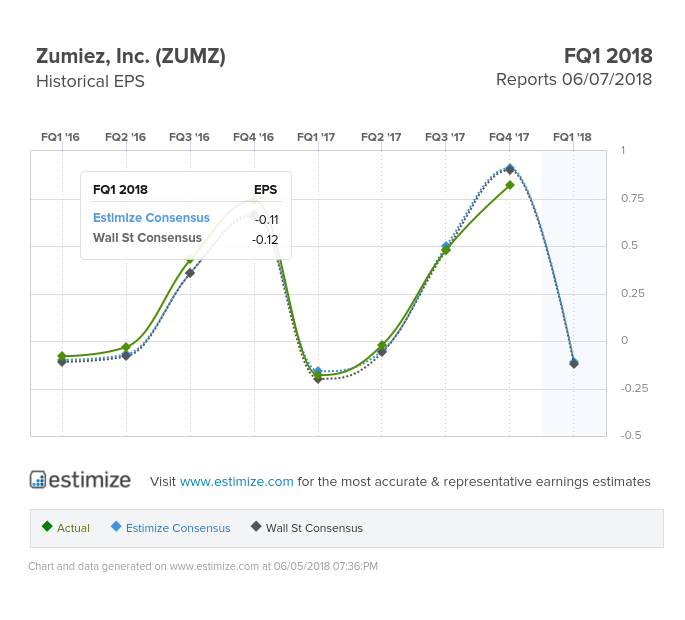Select the FQ1 '17 axis label
685x620 pixels.
[316, 137]
